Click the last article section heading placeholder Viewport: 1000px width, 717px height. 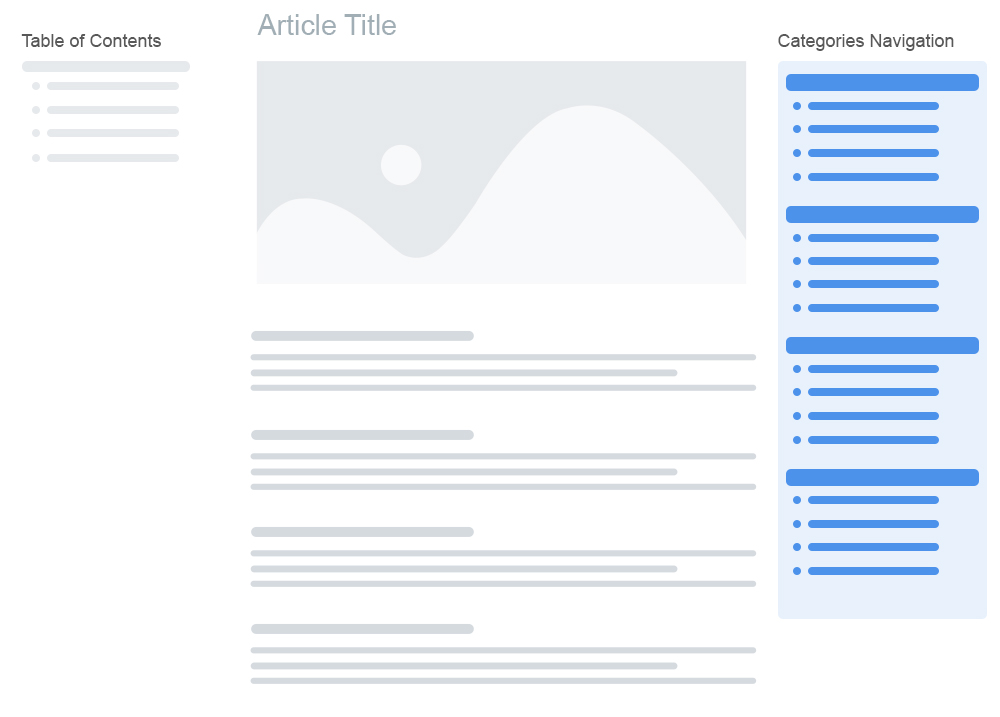[x=362, y=629]
